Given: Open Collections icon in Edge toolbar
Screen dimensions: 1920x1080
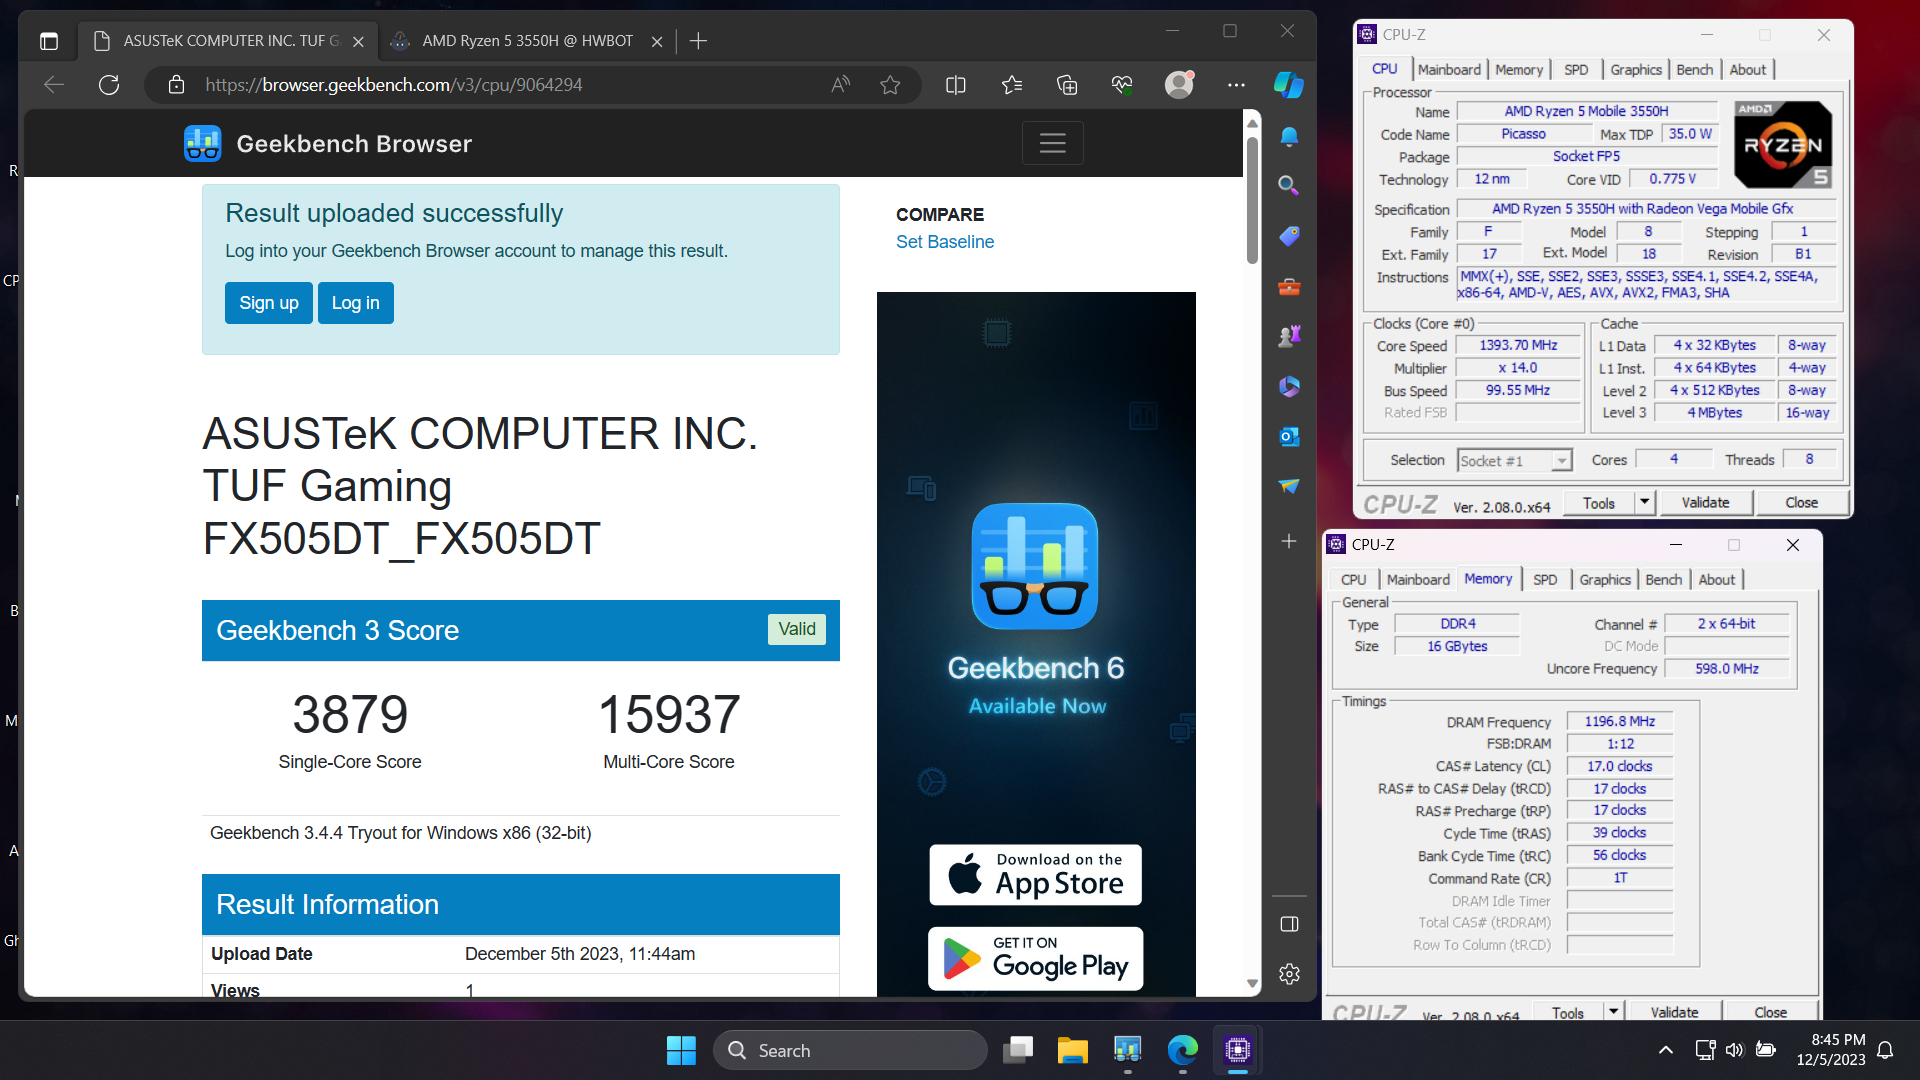Looking at the screenshot, I should [x=1067, y=85].
